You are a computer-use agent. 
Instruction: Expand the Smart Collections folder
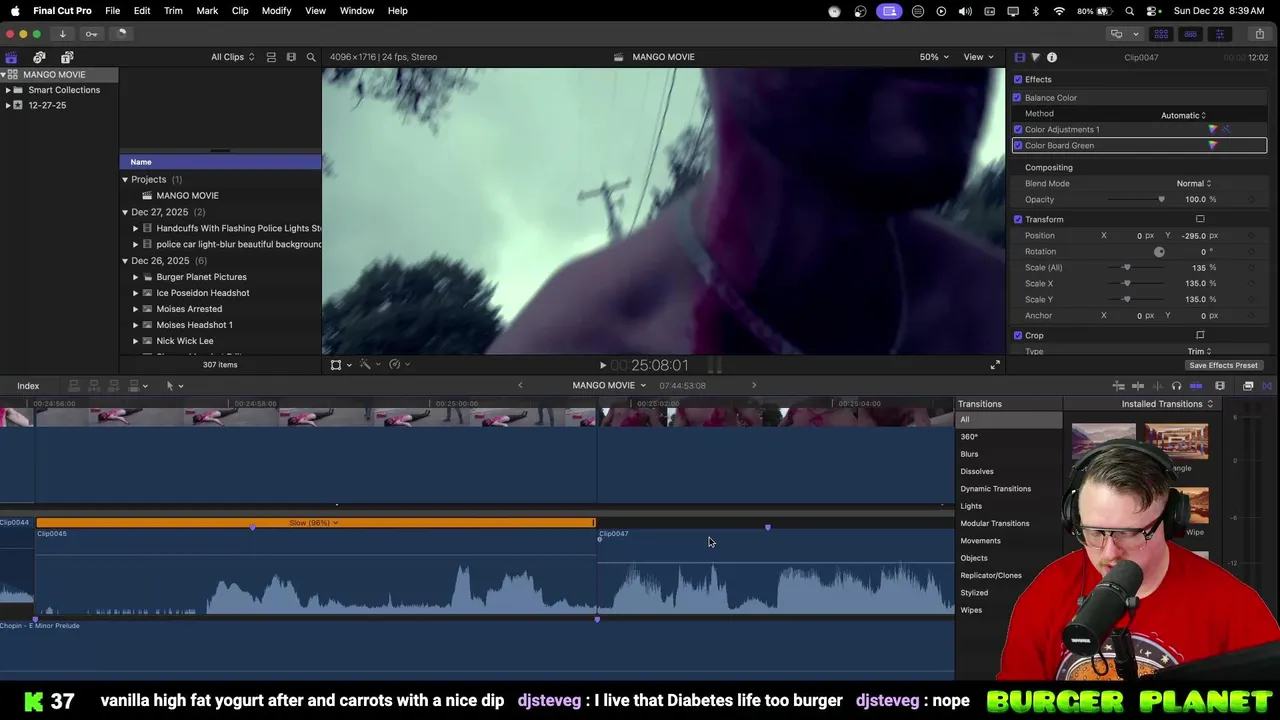click(x=8, y=90)
